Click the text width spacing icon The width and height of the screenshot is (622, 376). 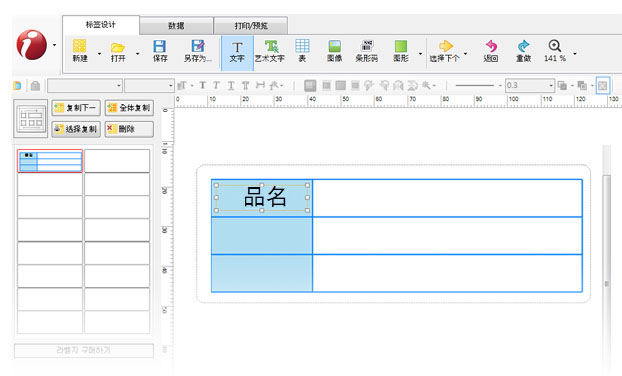pos(260,85)
